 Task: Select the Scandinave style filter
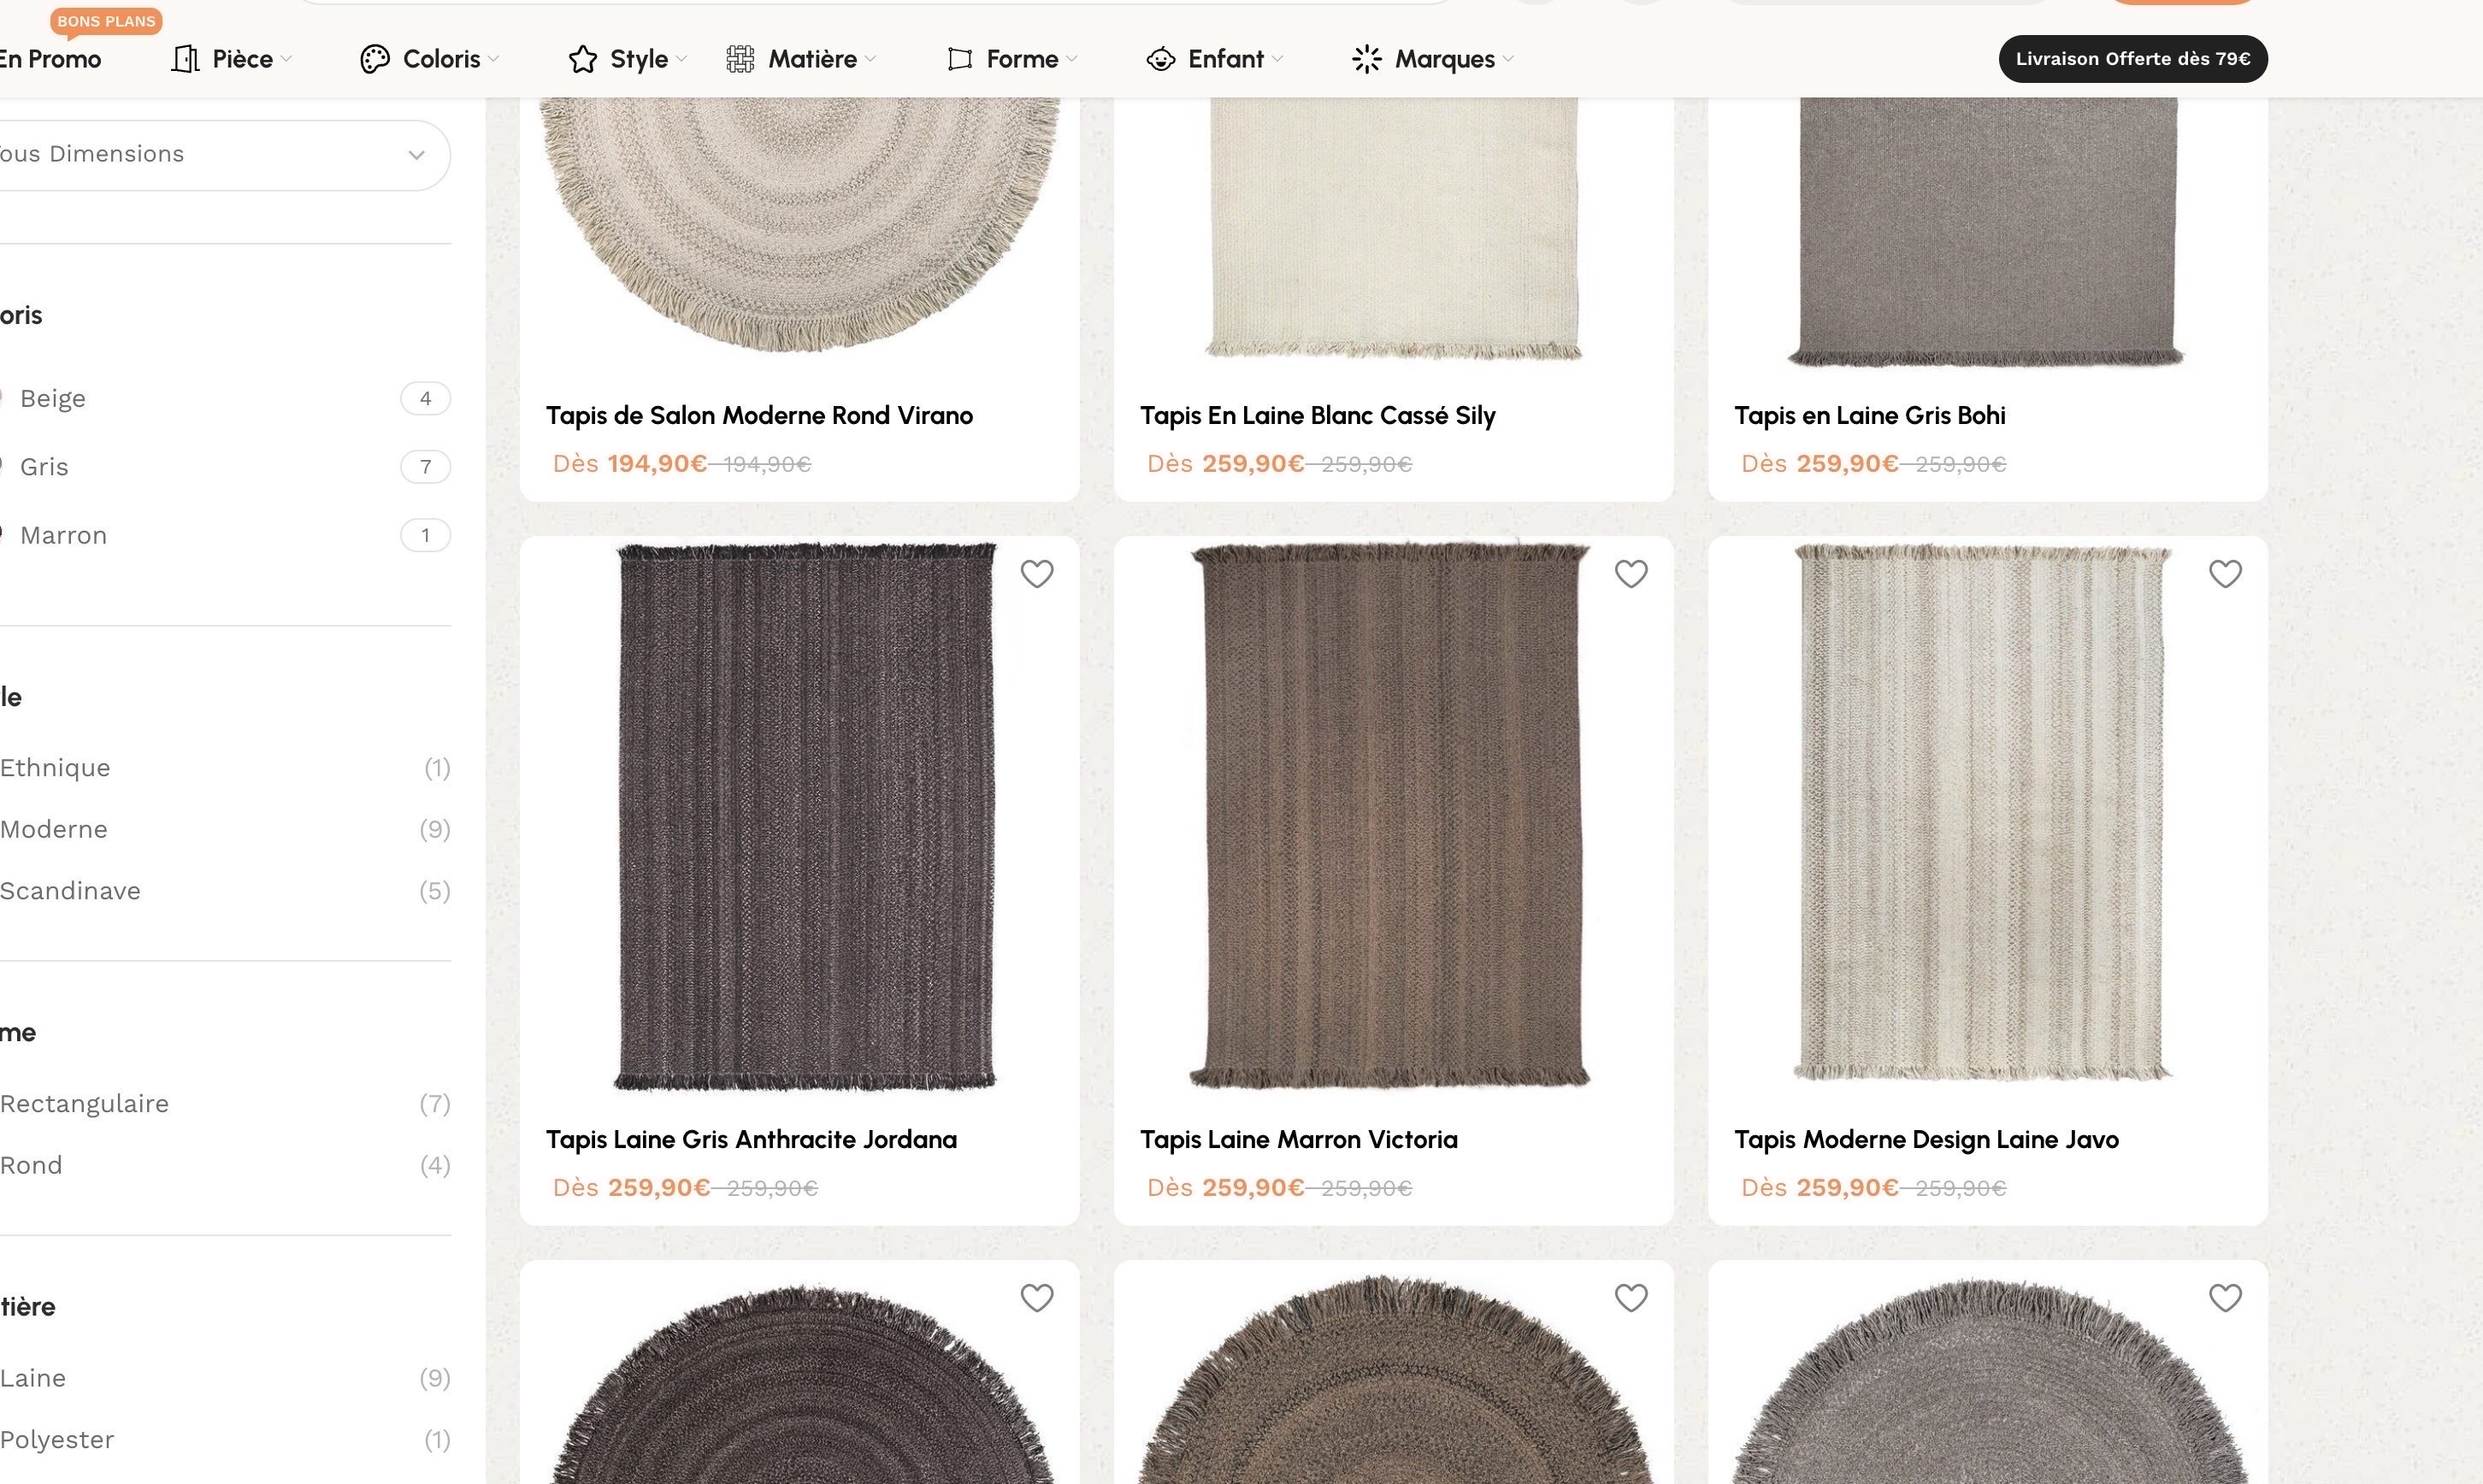tap(70, 891)
